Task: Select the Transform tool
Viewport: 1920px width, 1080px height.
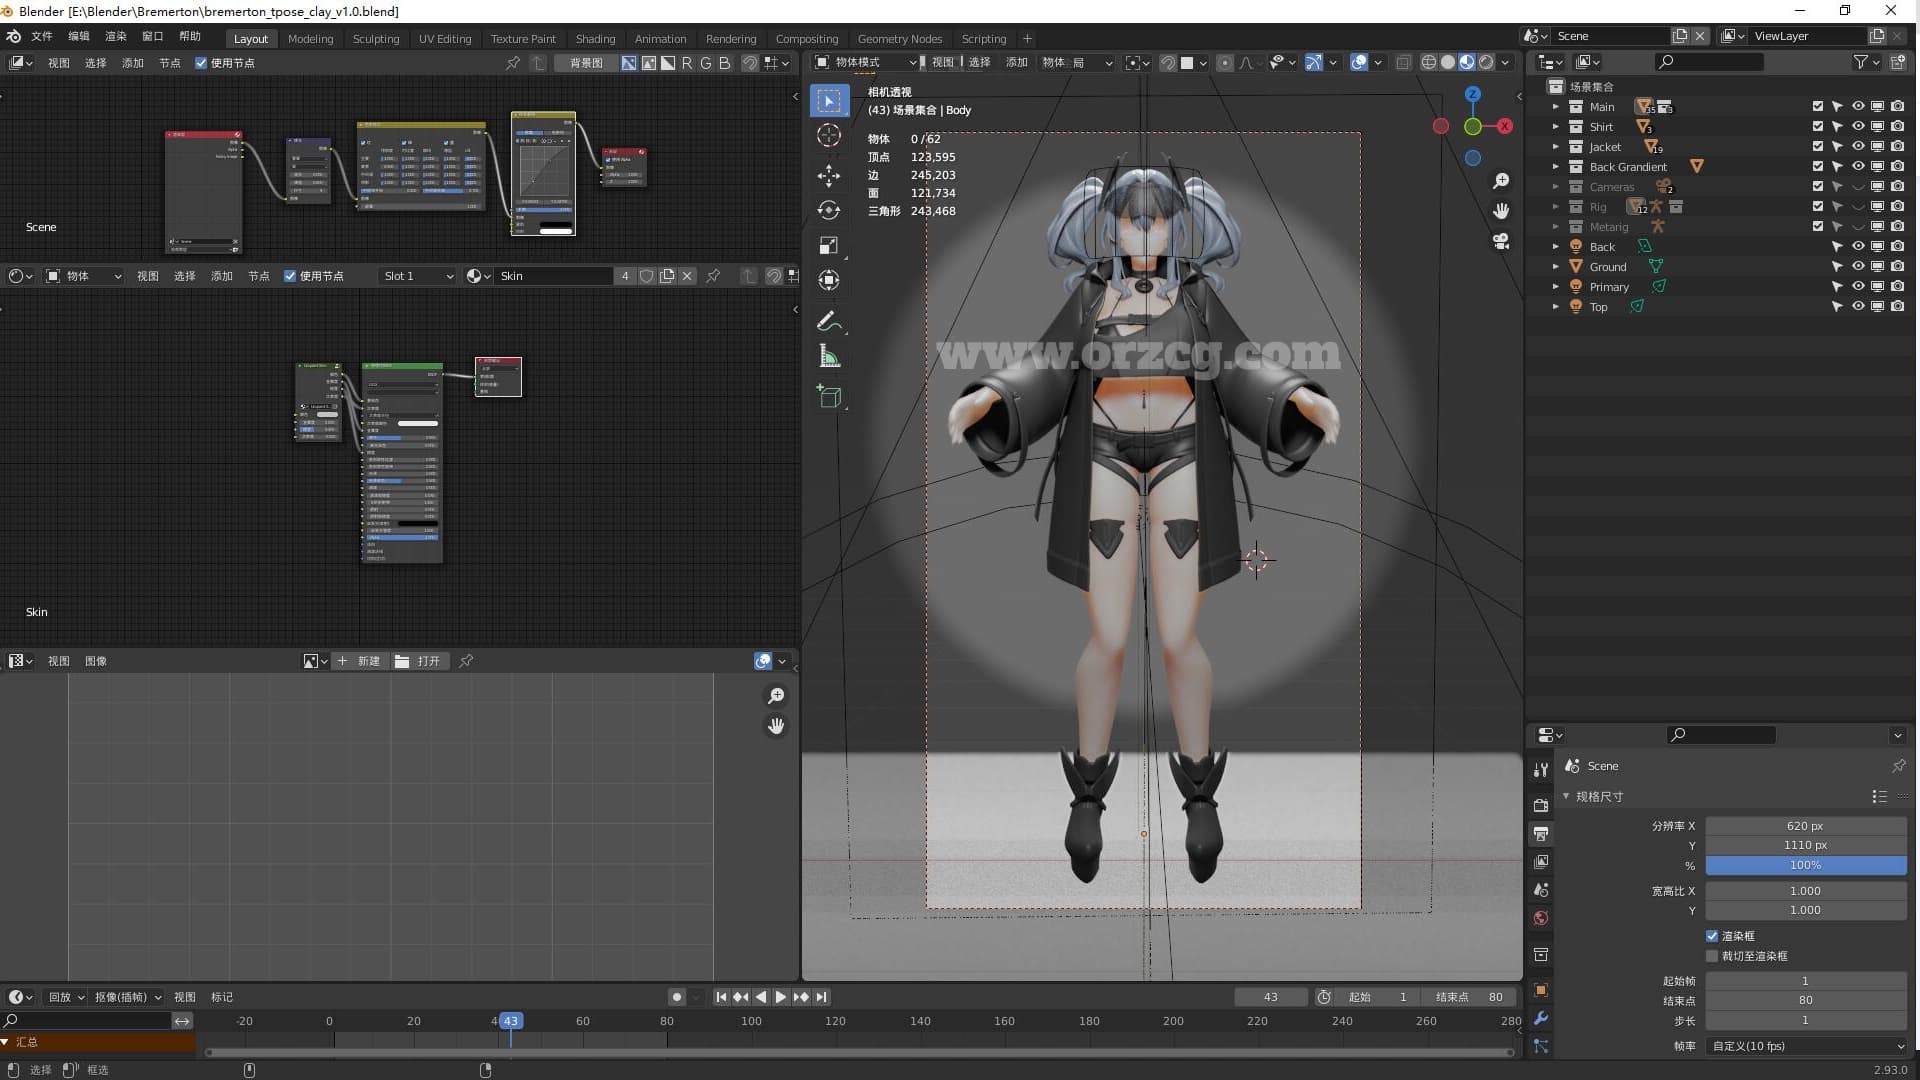Action: [829, 280]
